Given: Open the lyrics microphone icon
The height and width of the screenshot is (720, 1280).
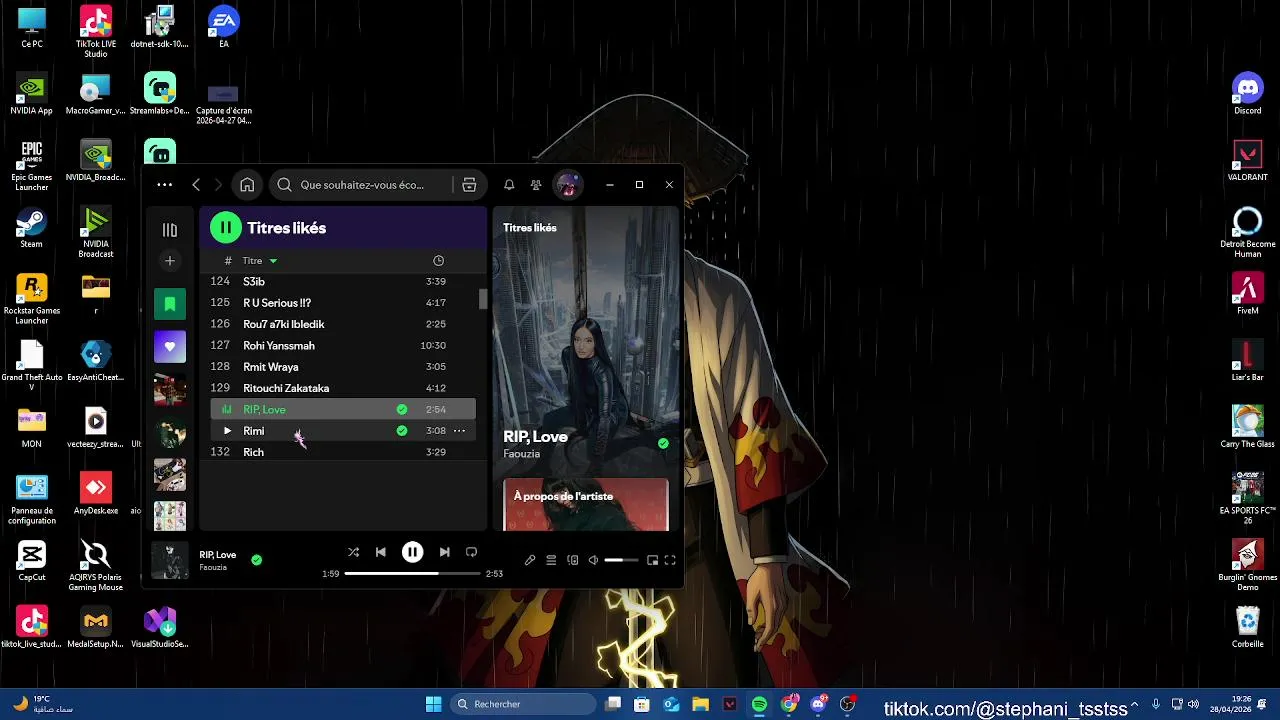Looking at the screenshot, I should click(530, 561).
